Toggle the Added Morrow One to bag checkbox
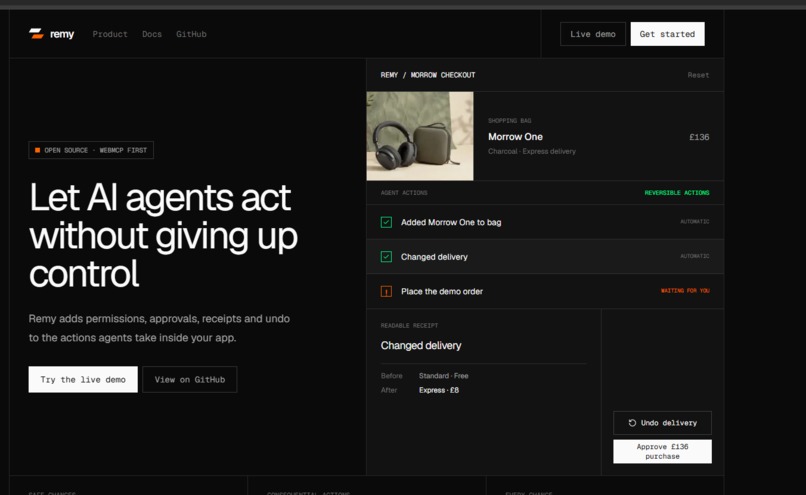The image size is (806, 495). 386,222
